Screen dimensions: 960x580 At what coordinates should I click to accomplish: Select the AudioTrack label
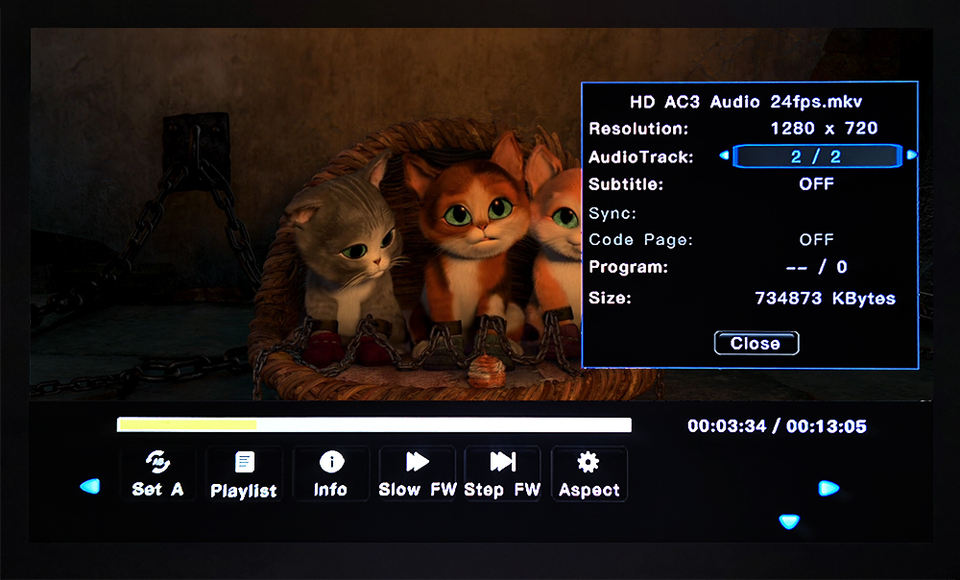[640, 157]
